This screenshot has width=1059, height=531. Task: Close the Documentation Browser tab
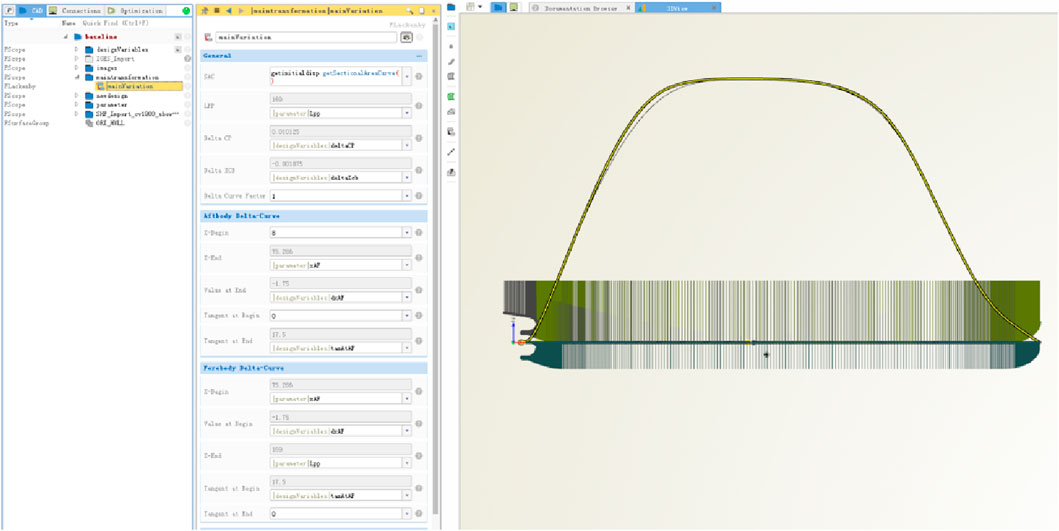click(x=628, y=8)
